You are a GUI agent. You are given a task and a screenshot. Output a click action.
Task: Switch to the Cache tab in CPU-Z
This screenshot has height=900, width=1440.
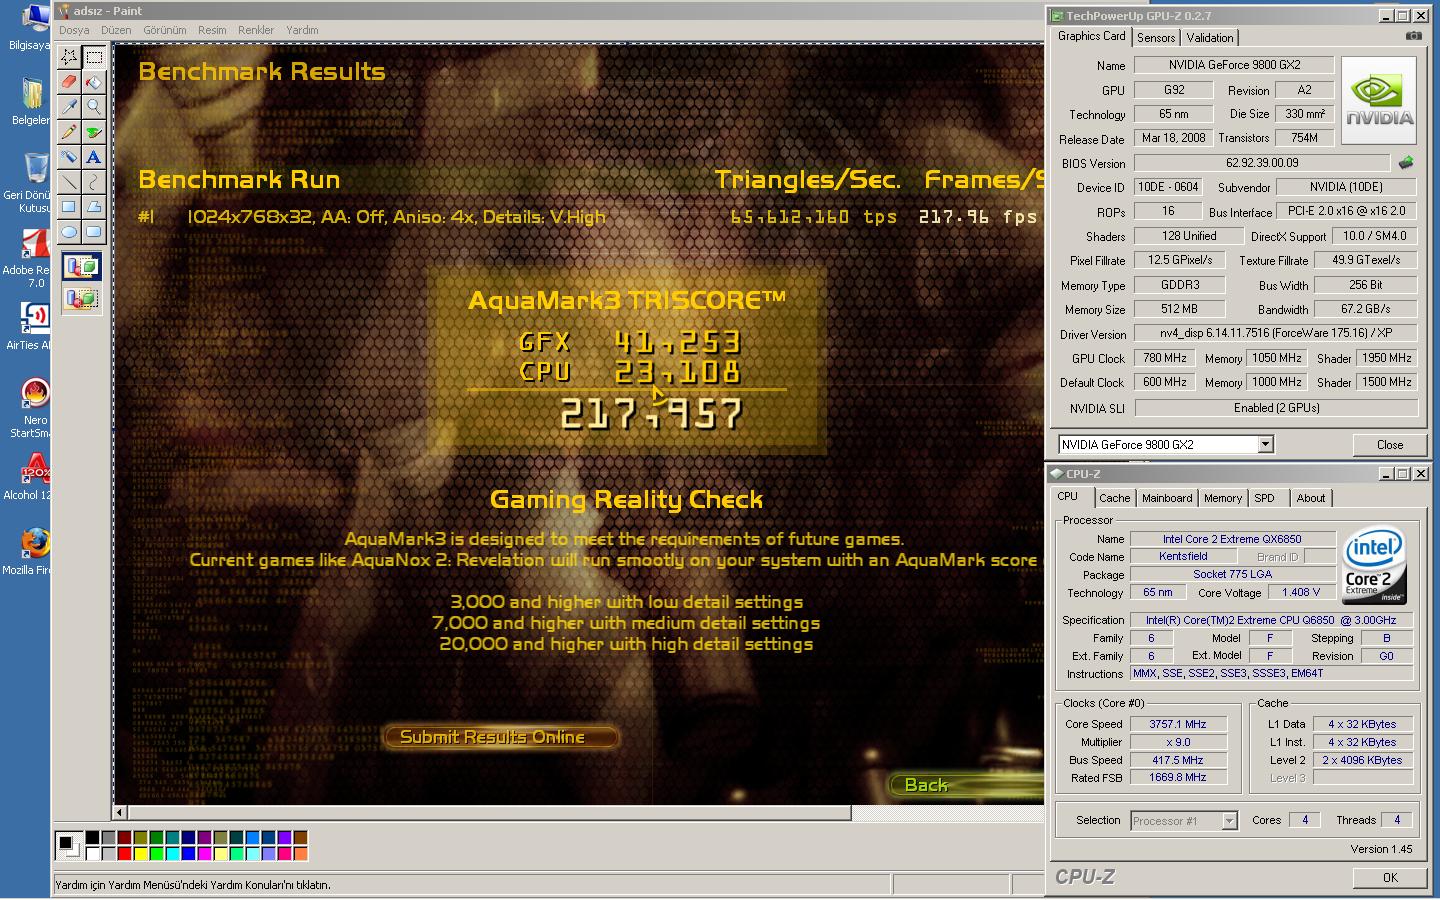[x=1114, y=498]
